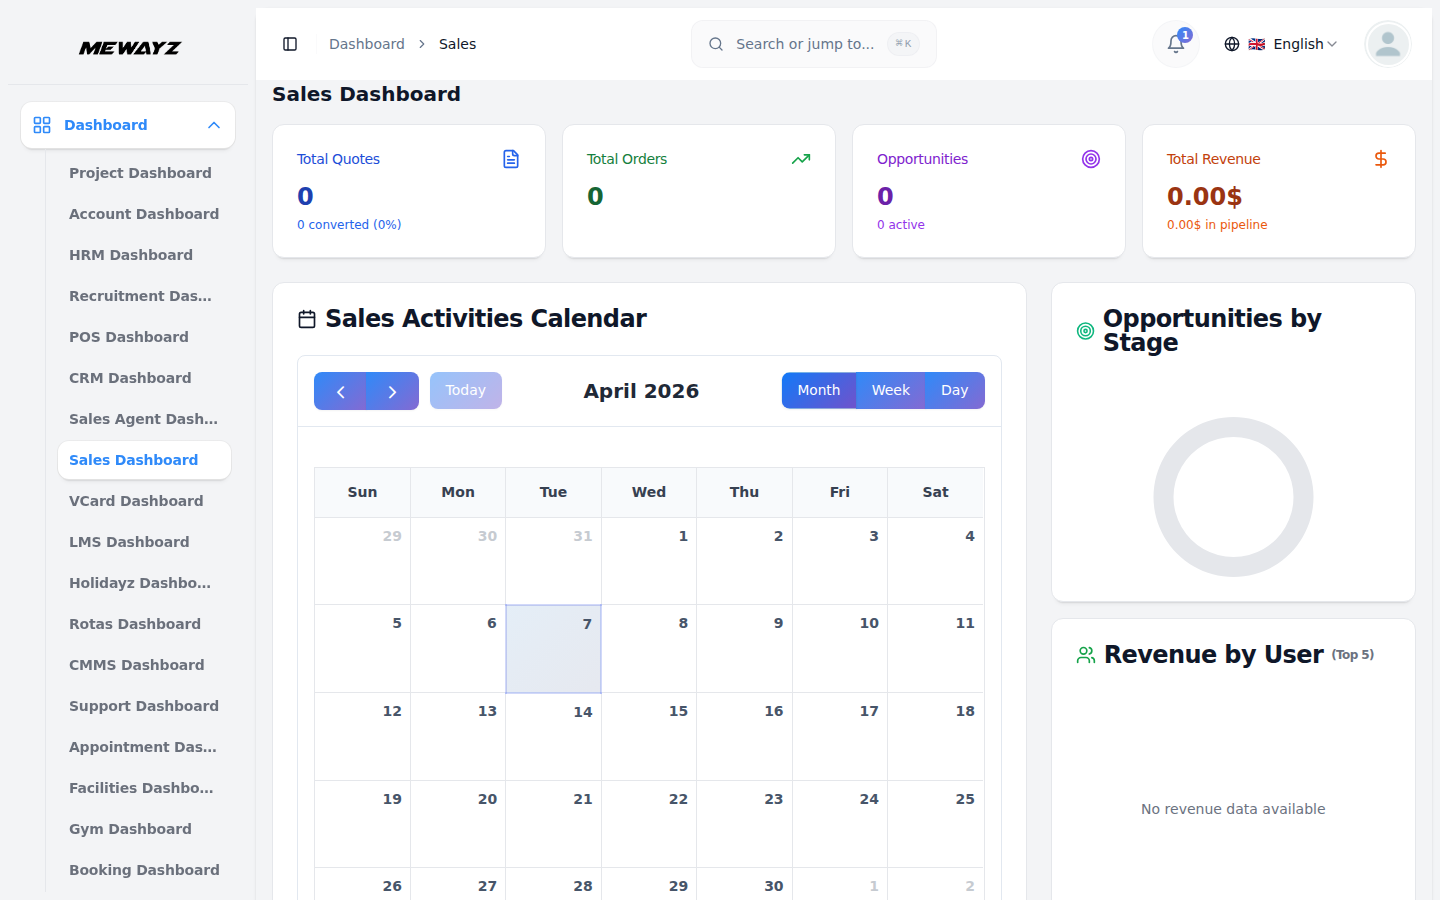Screen dimensions: 1440x900
Task: Collapse the Dashboard section chevron
Action: pyautogui.click(x=213, y=125)
